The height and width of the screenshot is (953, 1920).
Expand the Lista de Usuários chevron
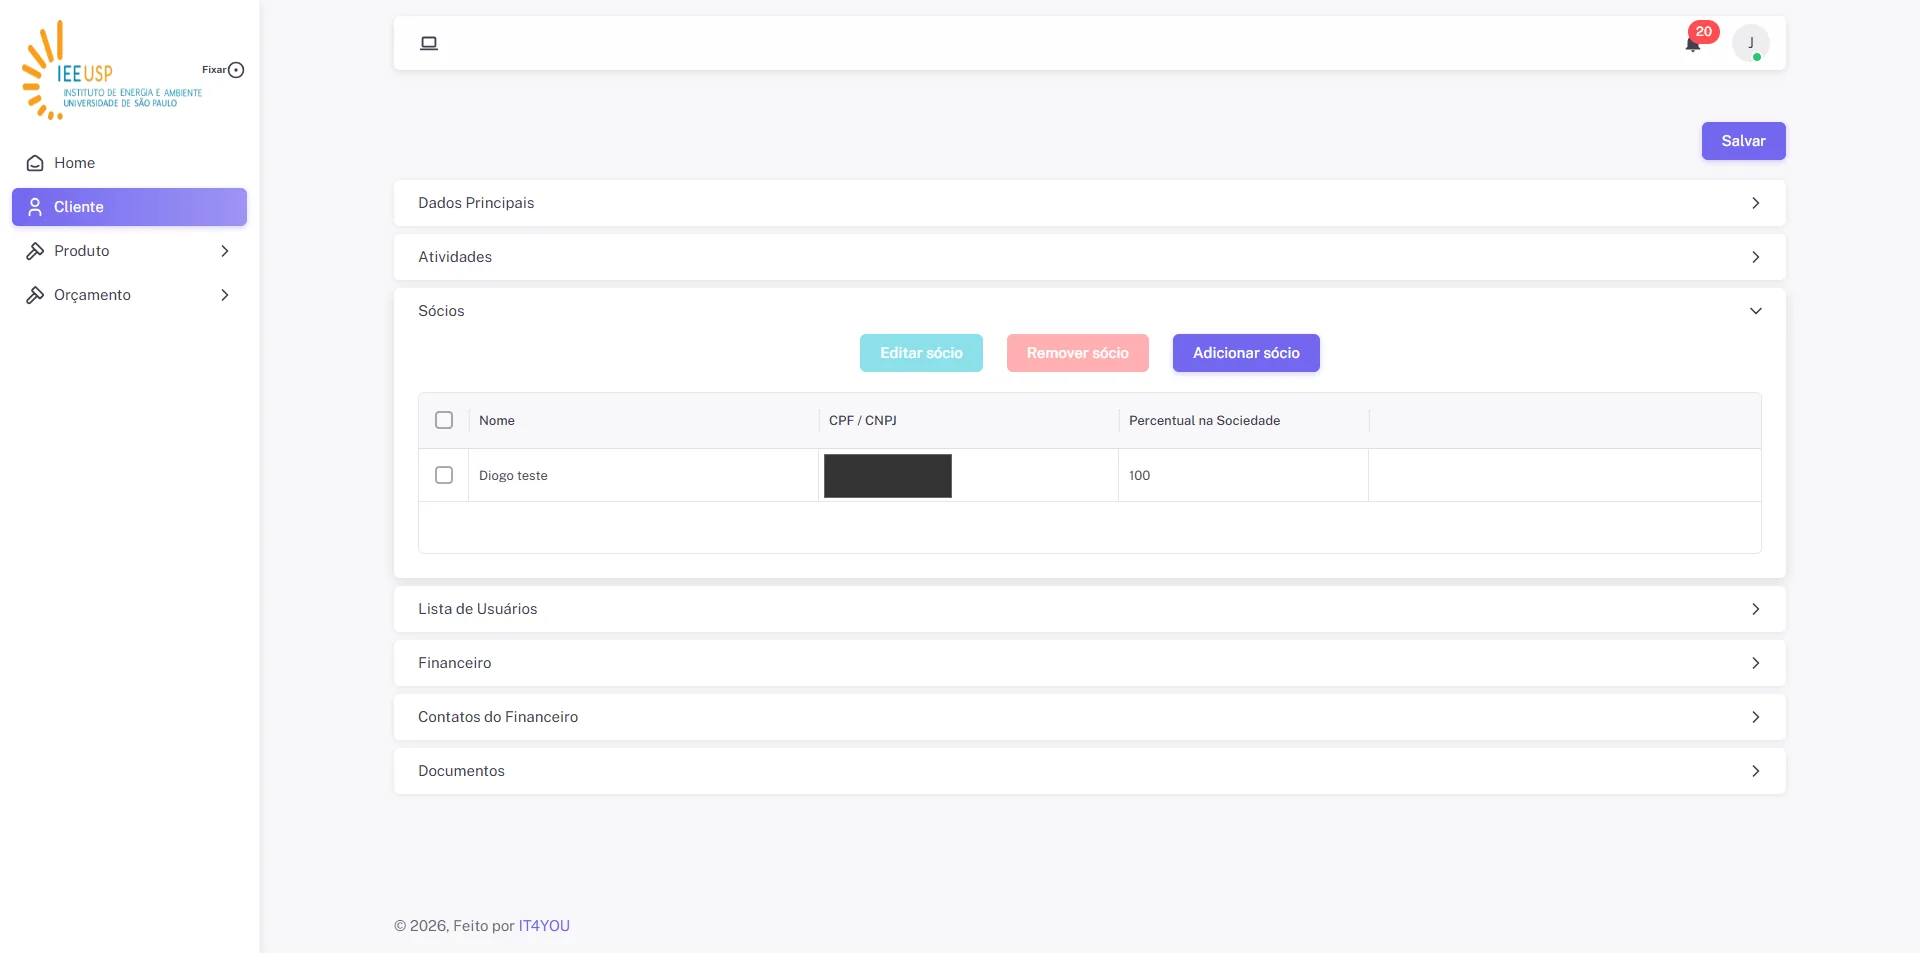(1755, 609)
